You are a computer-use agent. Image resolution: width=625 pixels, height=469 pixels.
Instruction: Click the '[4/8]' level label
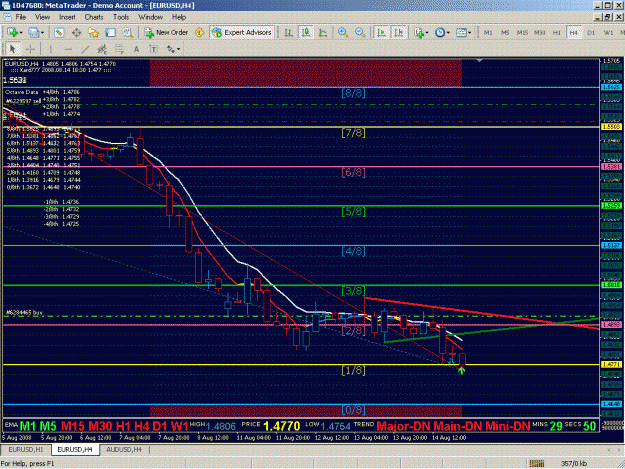(x=353, y=251)
